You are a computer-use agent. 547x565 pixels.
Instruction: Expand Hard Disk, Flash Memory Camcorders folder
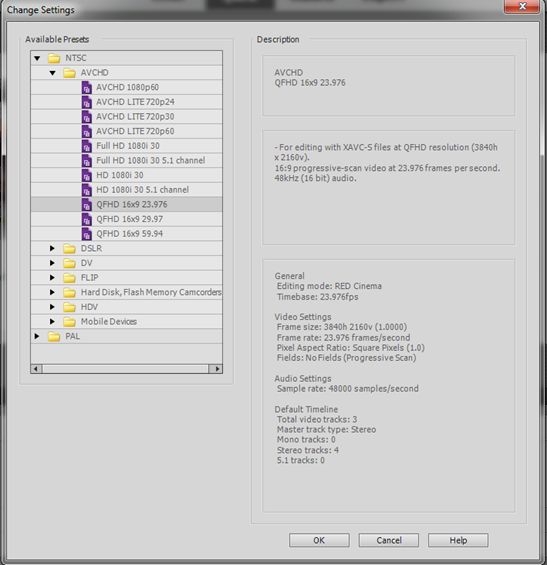coord(52,292)
